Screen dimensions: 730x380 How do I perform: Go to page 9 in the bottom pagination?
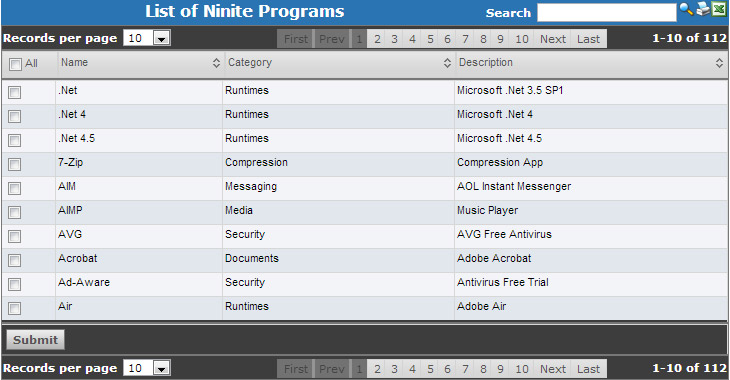(x=500, y=369)
